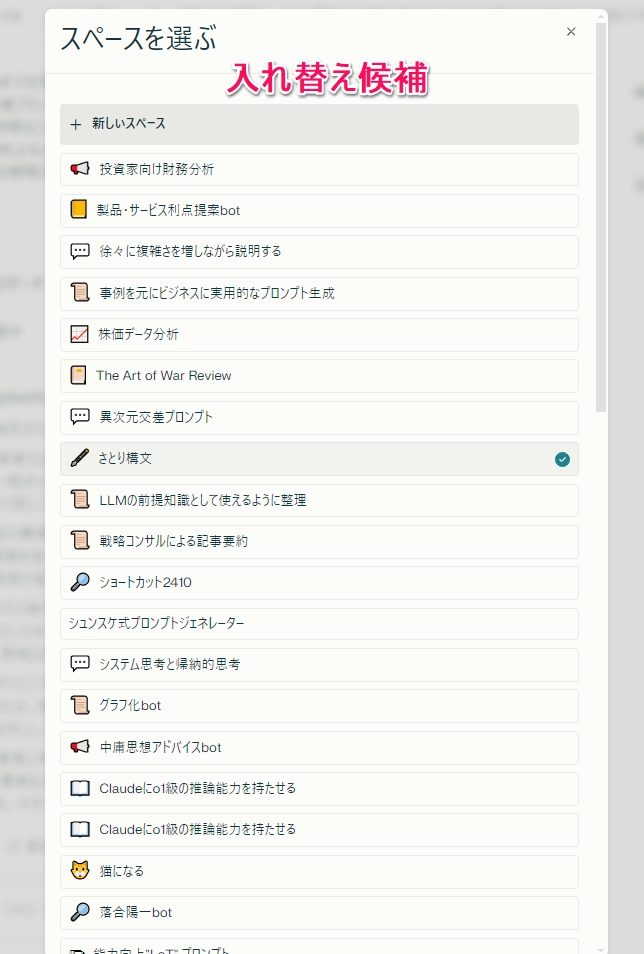Click the orange notebook icon beside 製品・サービス利点提案bot
The image size is (644, 954).
click(79, 210)
